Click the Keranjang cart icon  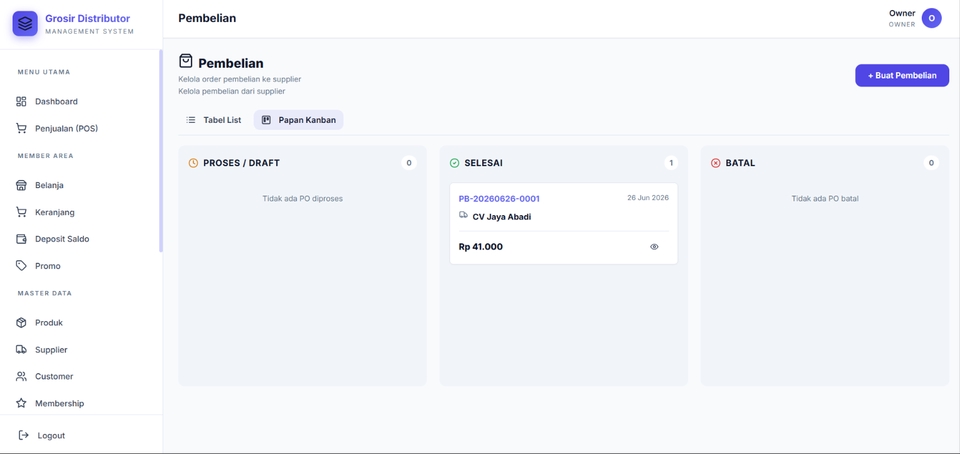[x=21, y=212]
